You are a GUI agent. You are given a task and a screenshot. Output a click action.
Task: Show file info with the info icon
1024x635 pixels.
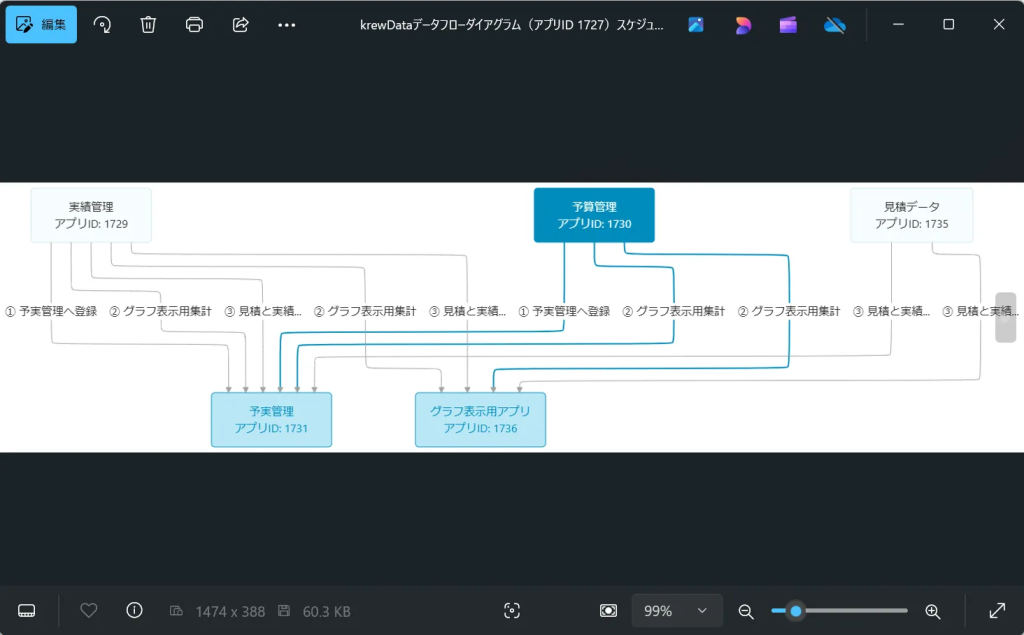click(135, 611)
